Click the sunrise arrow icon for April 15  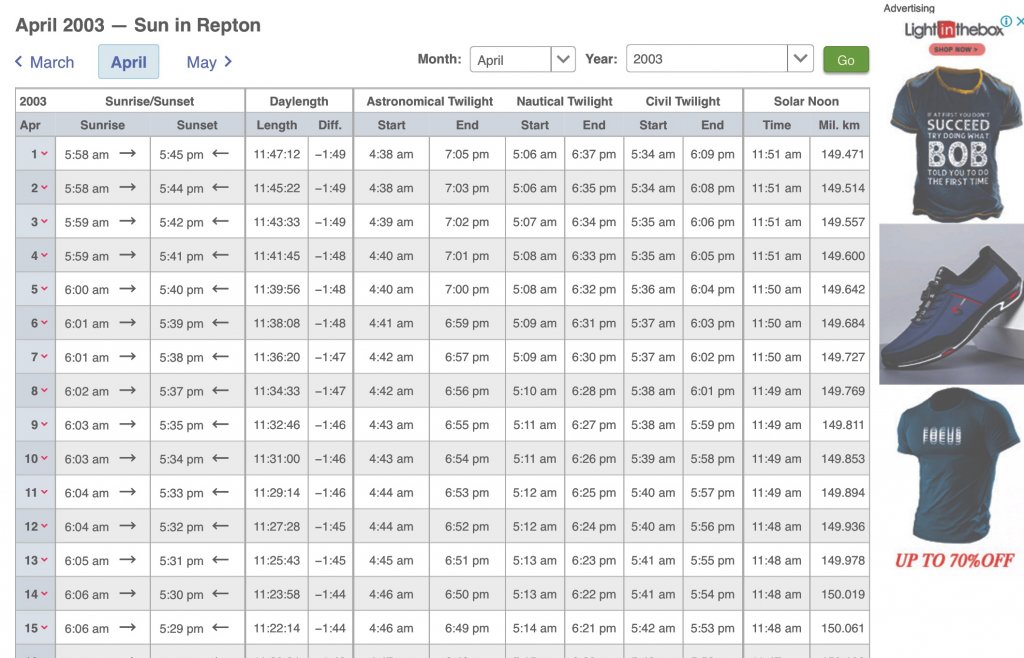(127, 628)
